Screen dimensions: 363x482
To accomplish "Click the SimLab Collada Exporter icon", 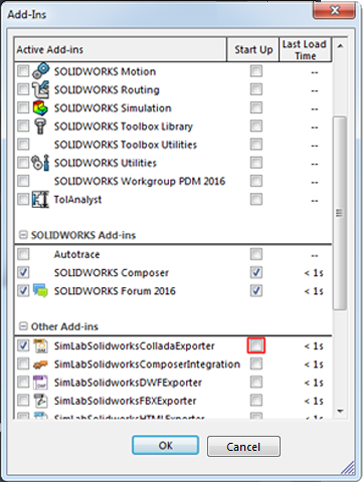I will pos(41,346).
